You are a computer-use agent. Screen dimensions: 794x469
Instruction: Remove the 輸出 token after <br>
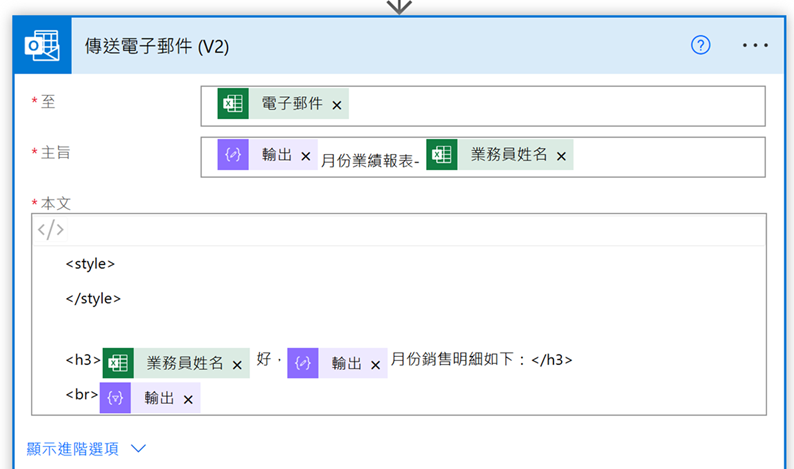(x=188, y=399)
